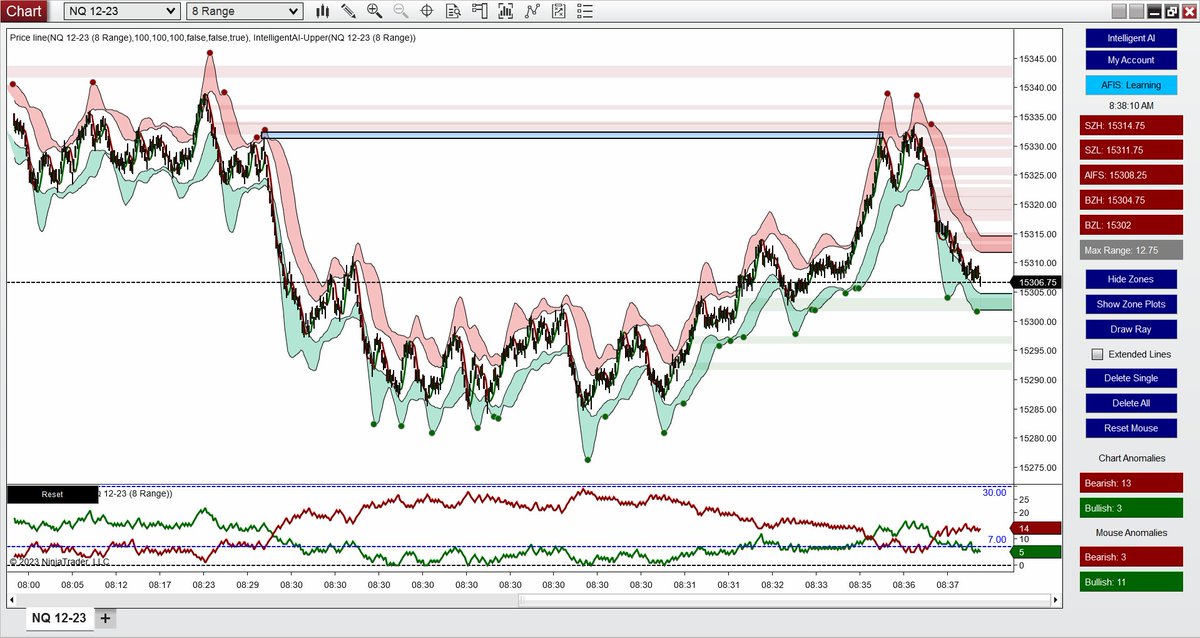Click the Mouse Anomalies heading
Screen dimensions: 1200x638
click(x=1131, y=533)
